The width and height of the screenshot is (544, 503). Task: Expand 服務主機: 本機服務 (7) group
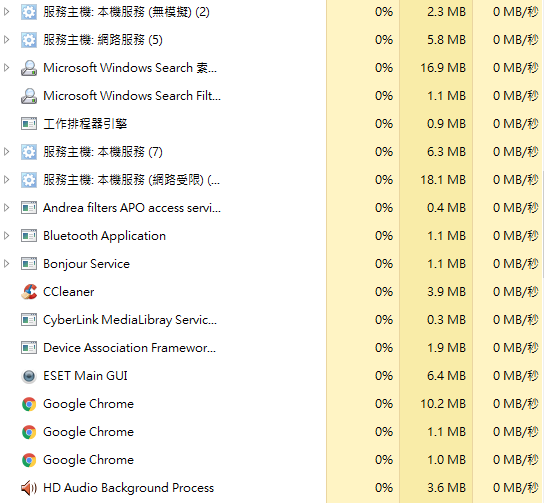6,152
